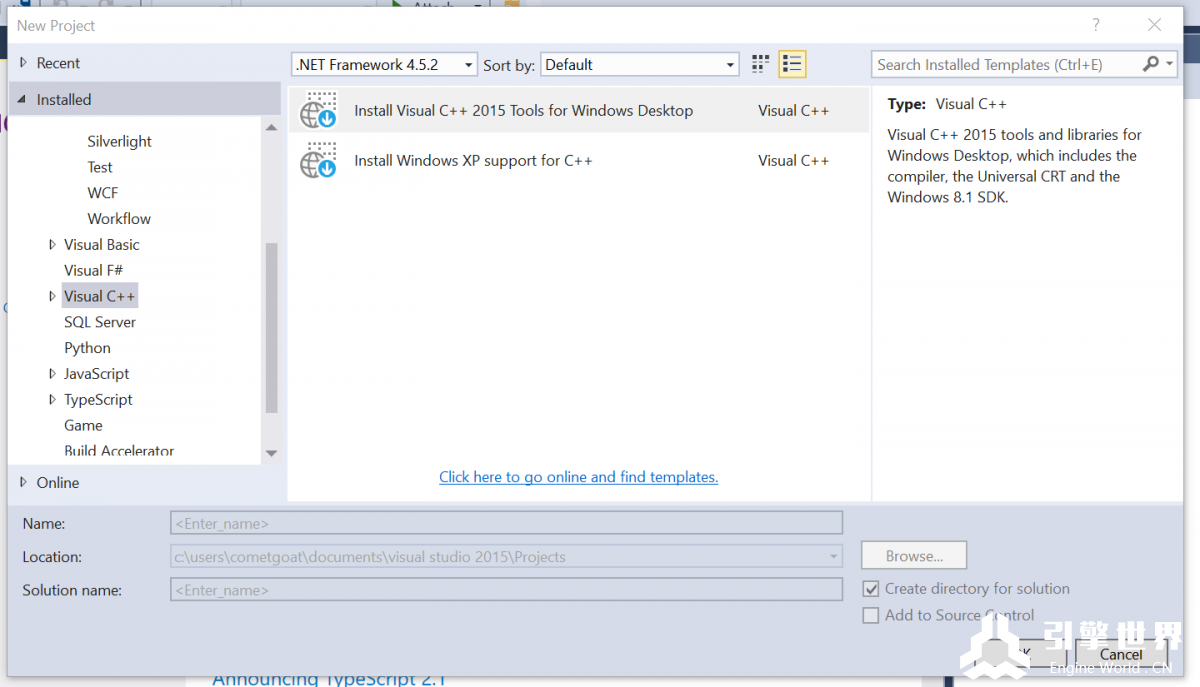Select the SQL Server category
The width and height of the screenshot is (1200, 687).
point(100,322)
